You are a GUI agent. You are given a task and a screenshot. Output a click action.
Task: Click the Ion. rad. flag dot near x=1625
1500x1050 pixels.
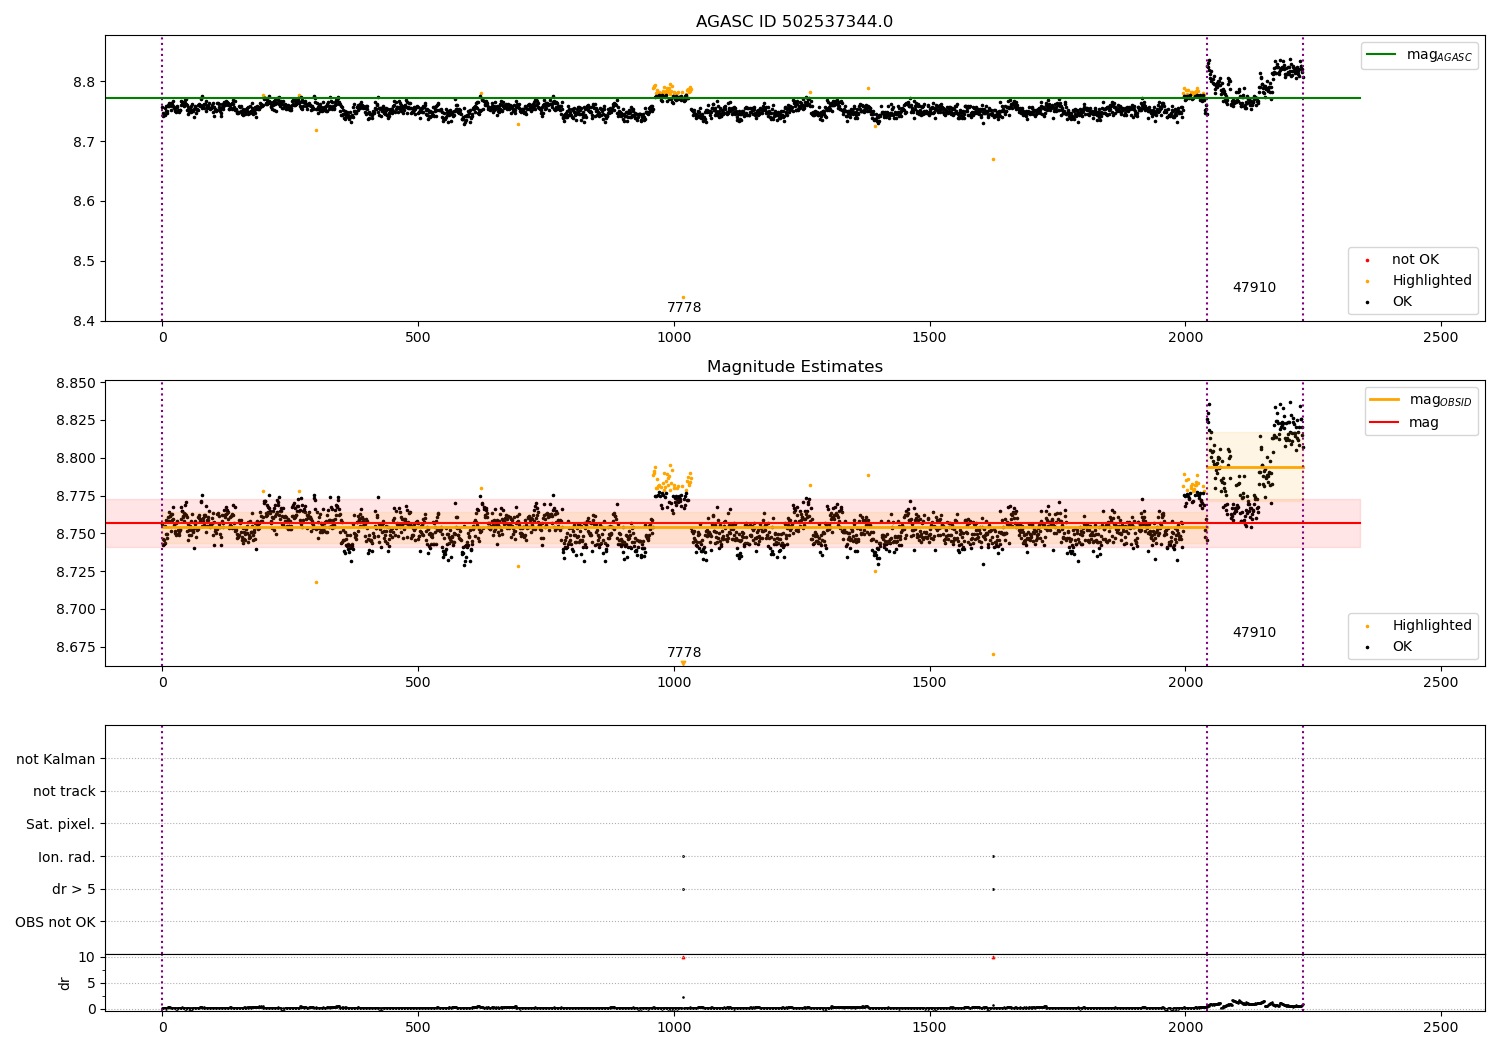[x=993, y=856]
